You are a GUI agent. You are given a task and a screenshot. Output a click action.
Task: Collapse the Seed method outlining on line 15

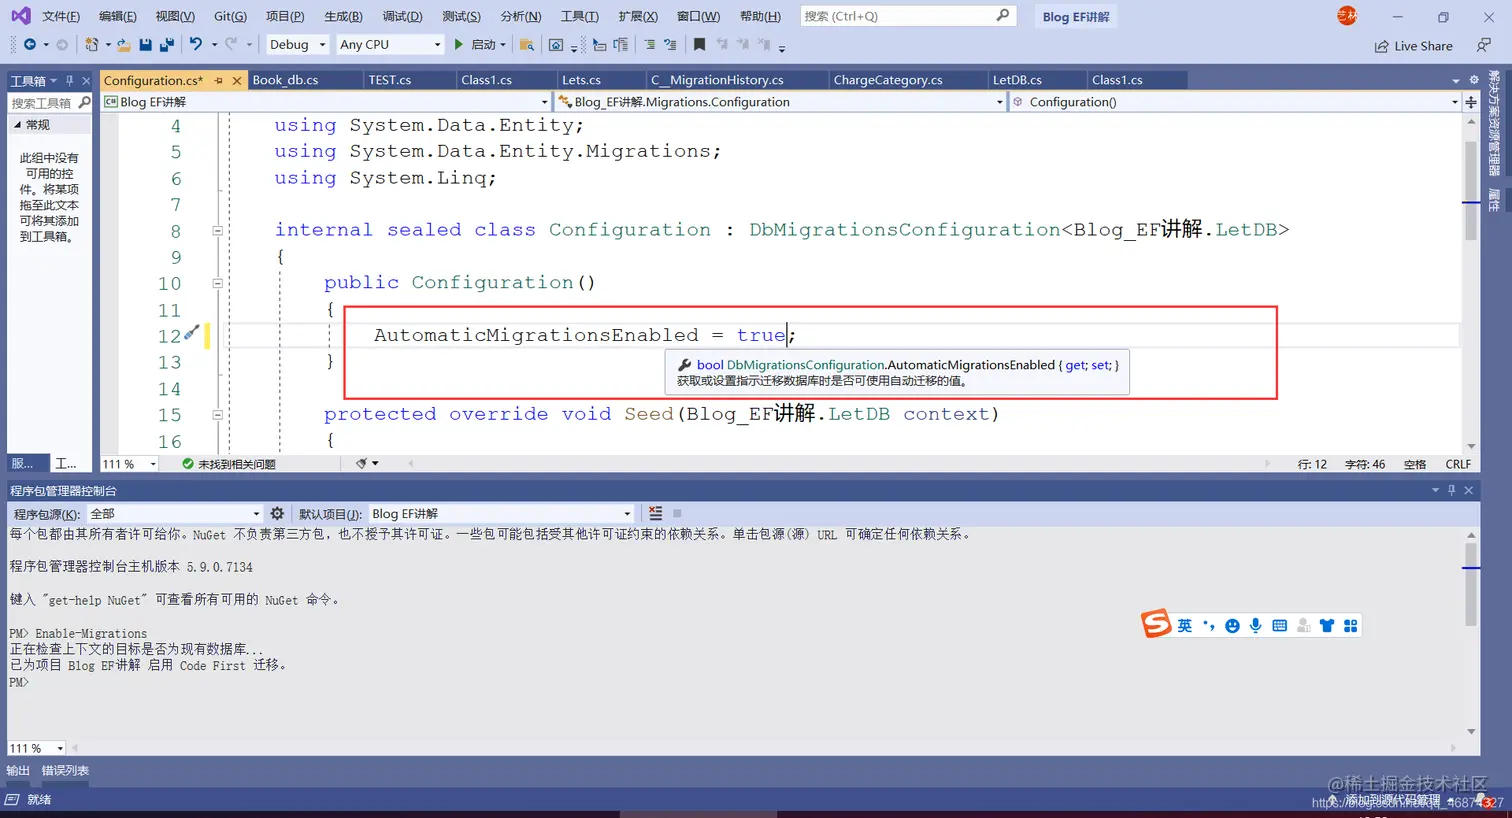coord(217,414)
